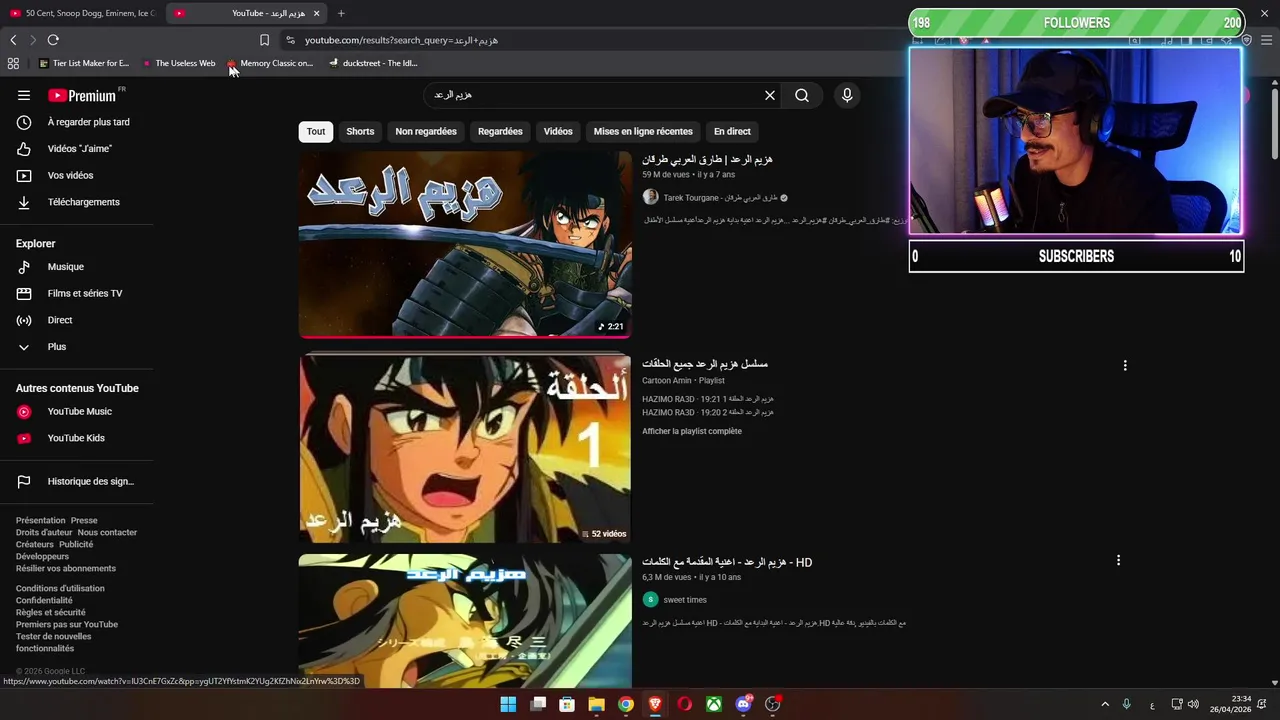
Task: Open YouTube Kids
Action: [x=76, y=438]
